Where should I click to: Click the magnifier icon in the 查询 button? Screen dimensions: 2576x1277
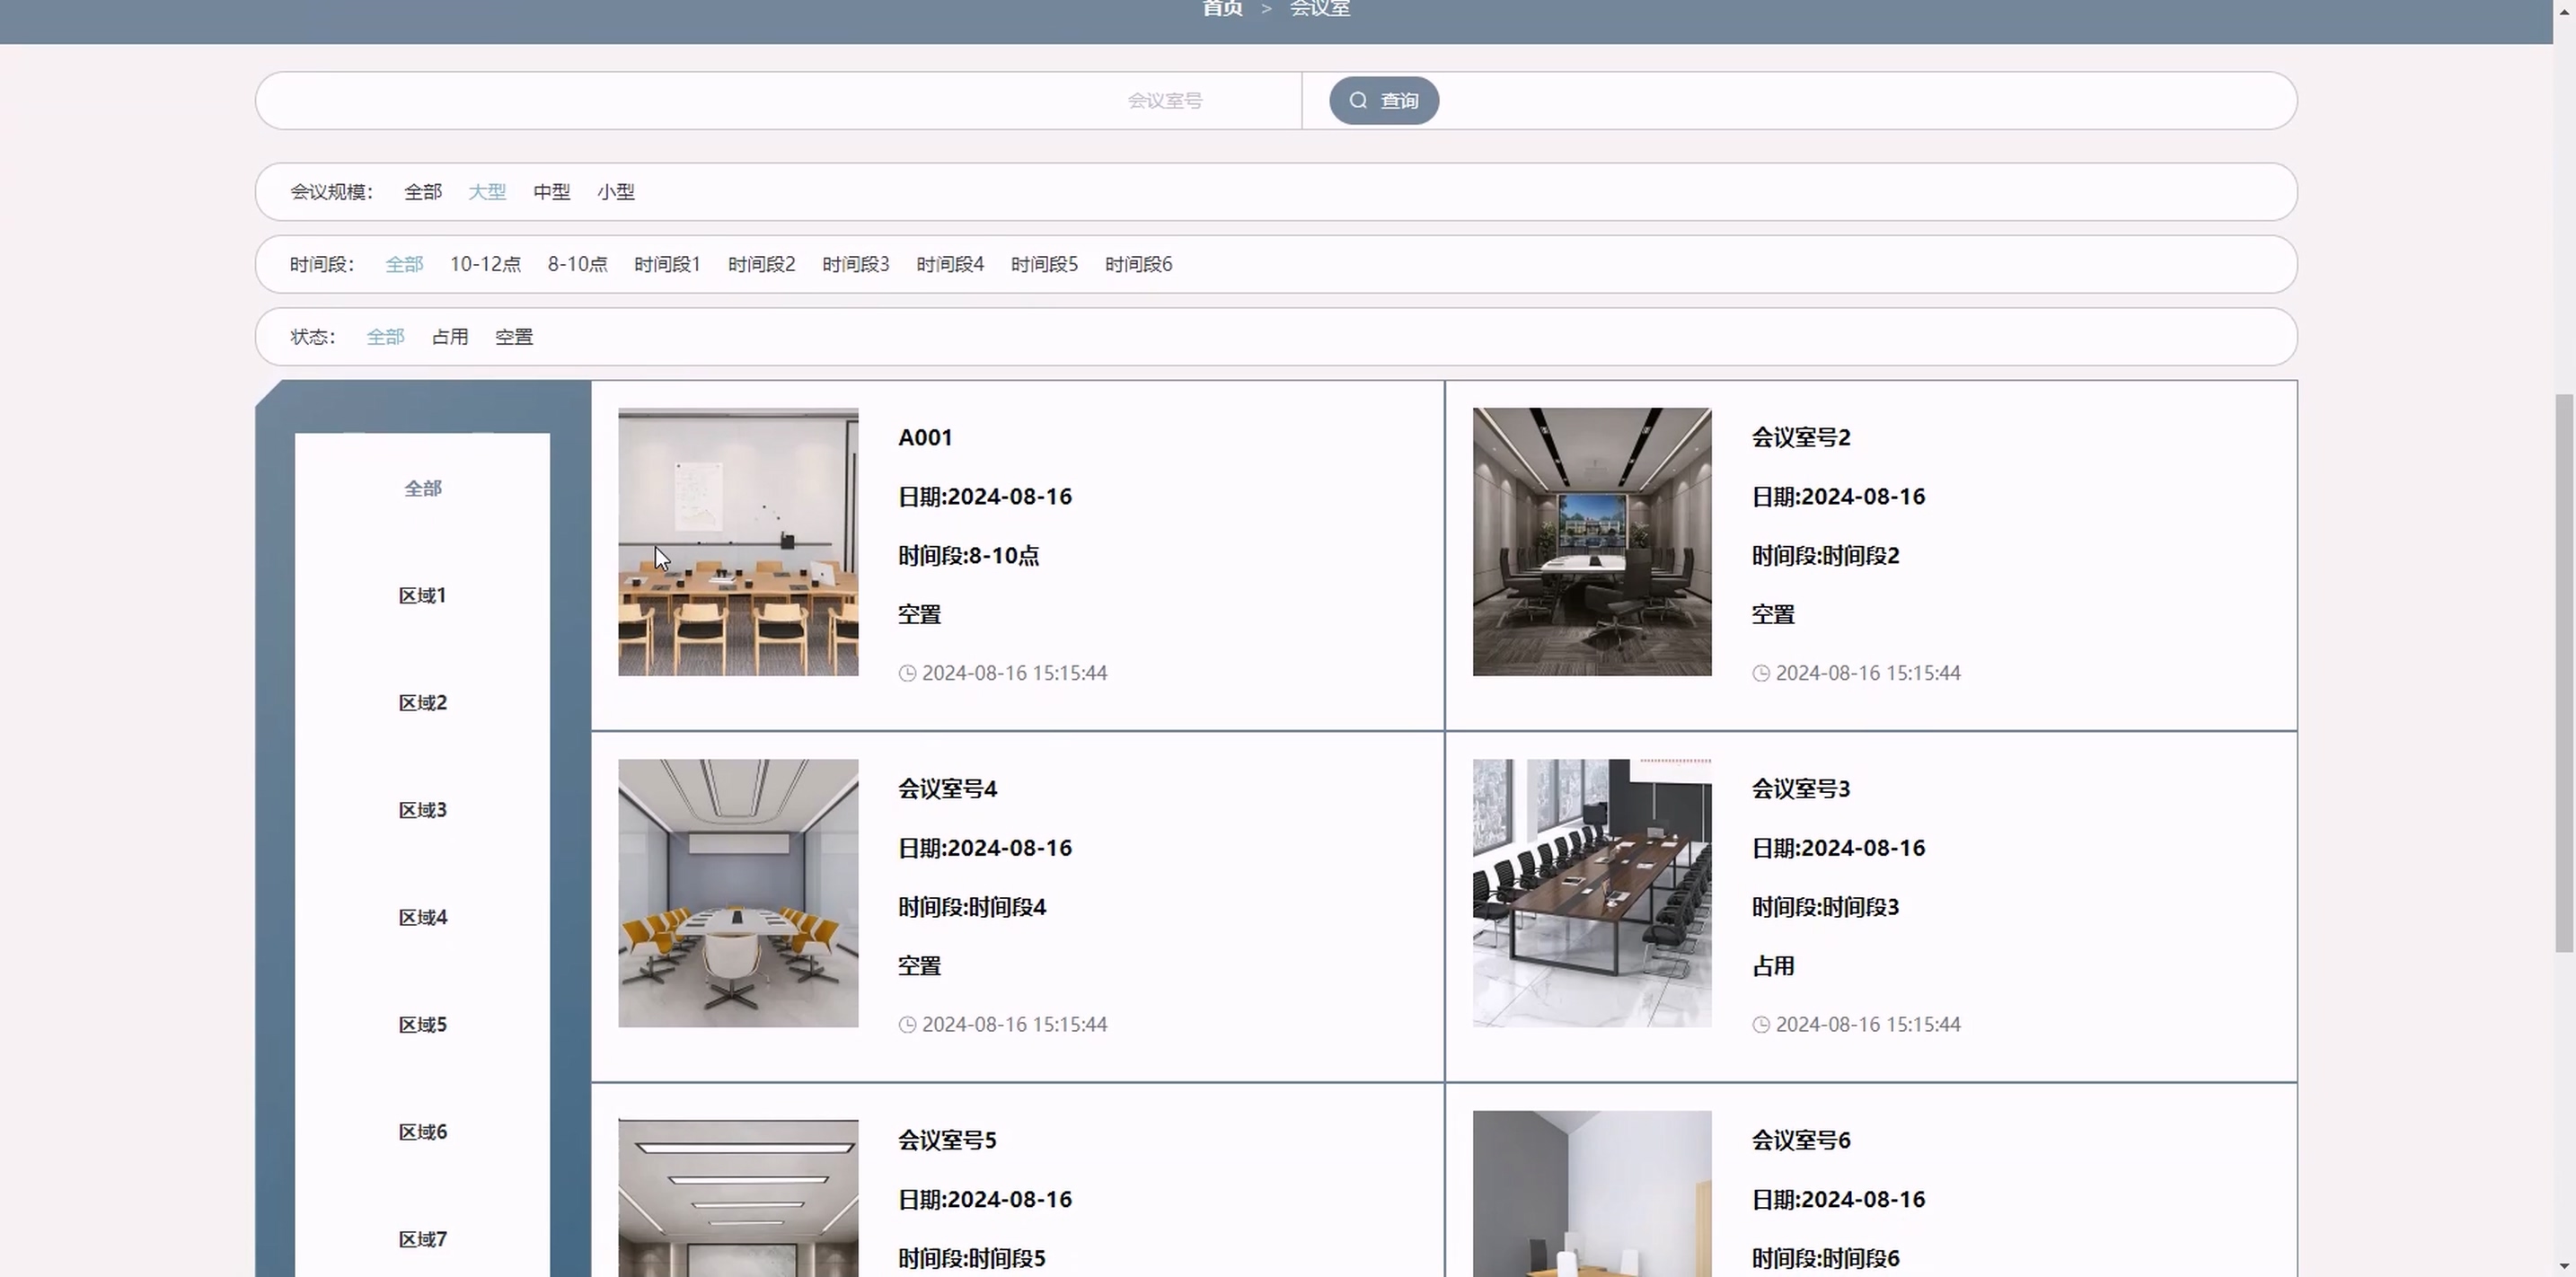pyautogui.click(x=1358, y=100)
